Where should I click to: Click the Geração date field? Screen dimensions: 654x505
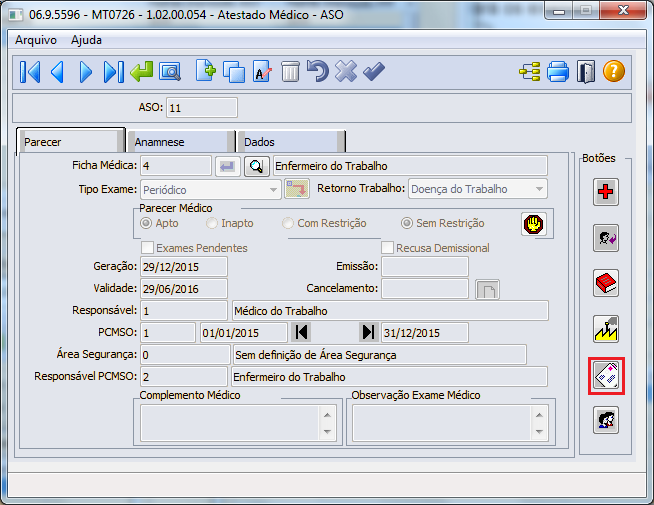click(x=184, y=267)
